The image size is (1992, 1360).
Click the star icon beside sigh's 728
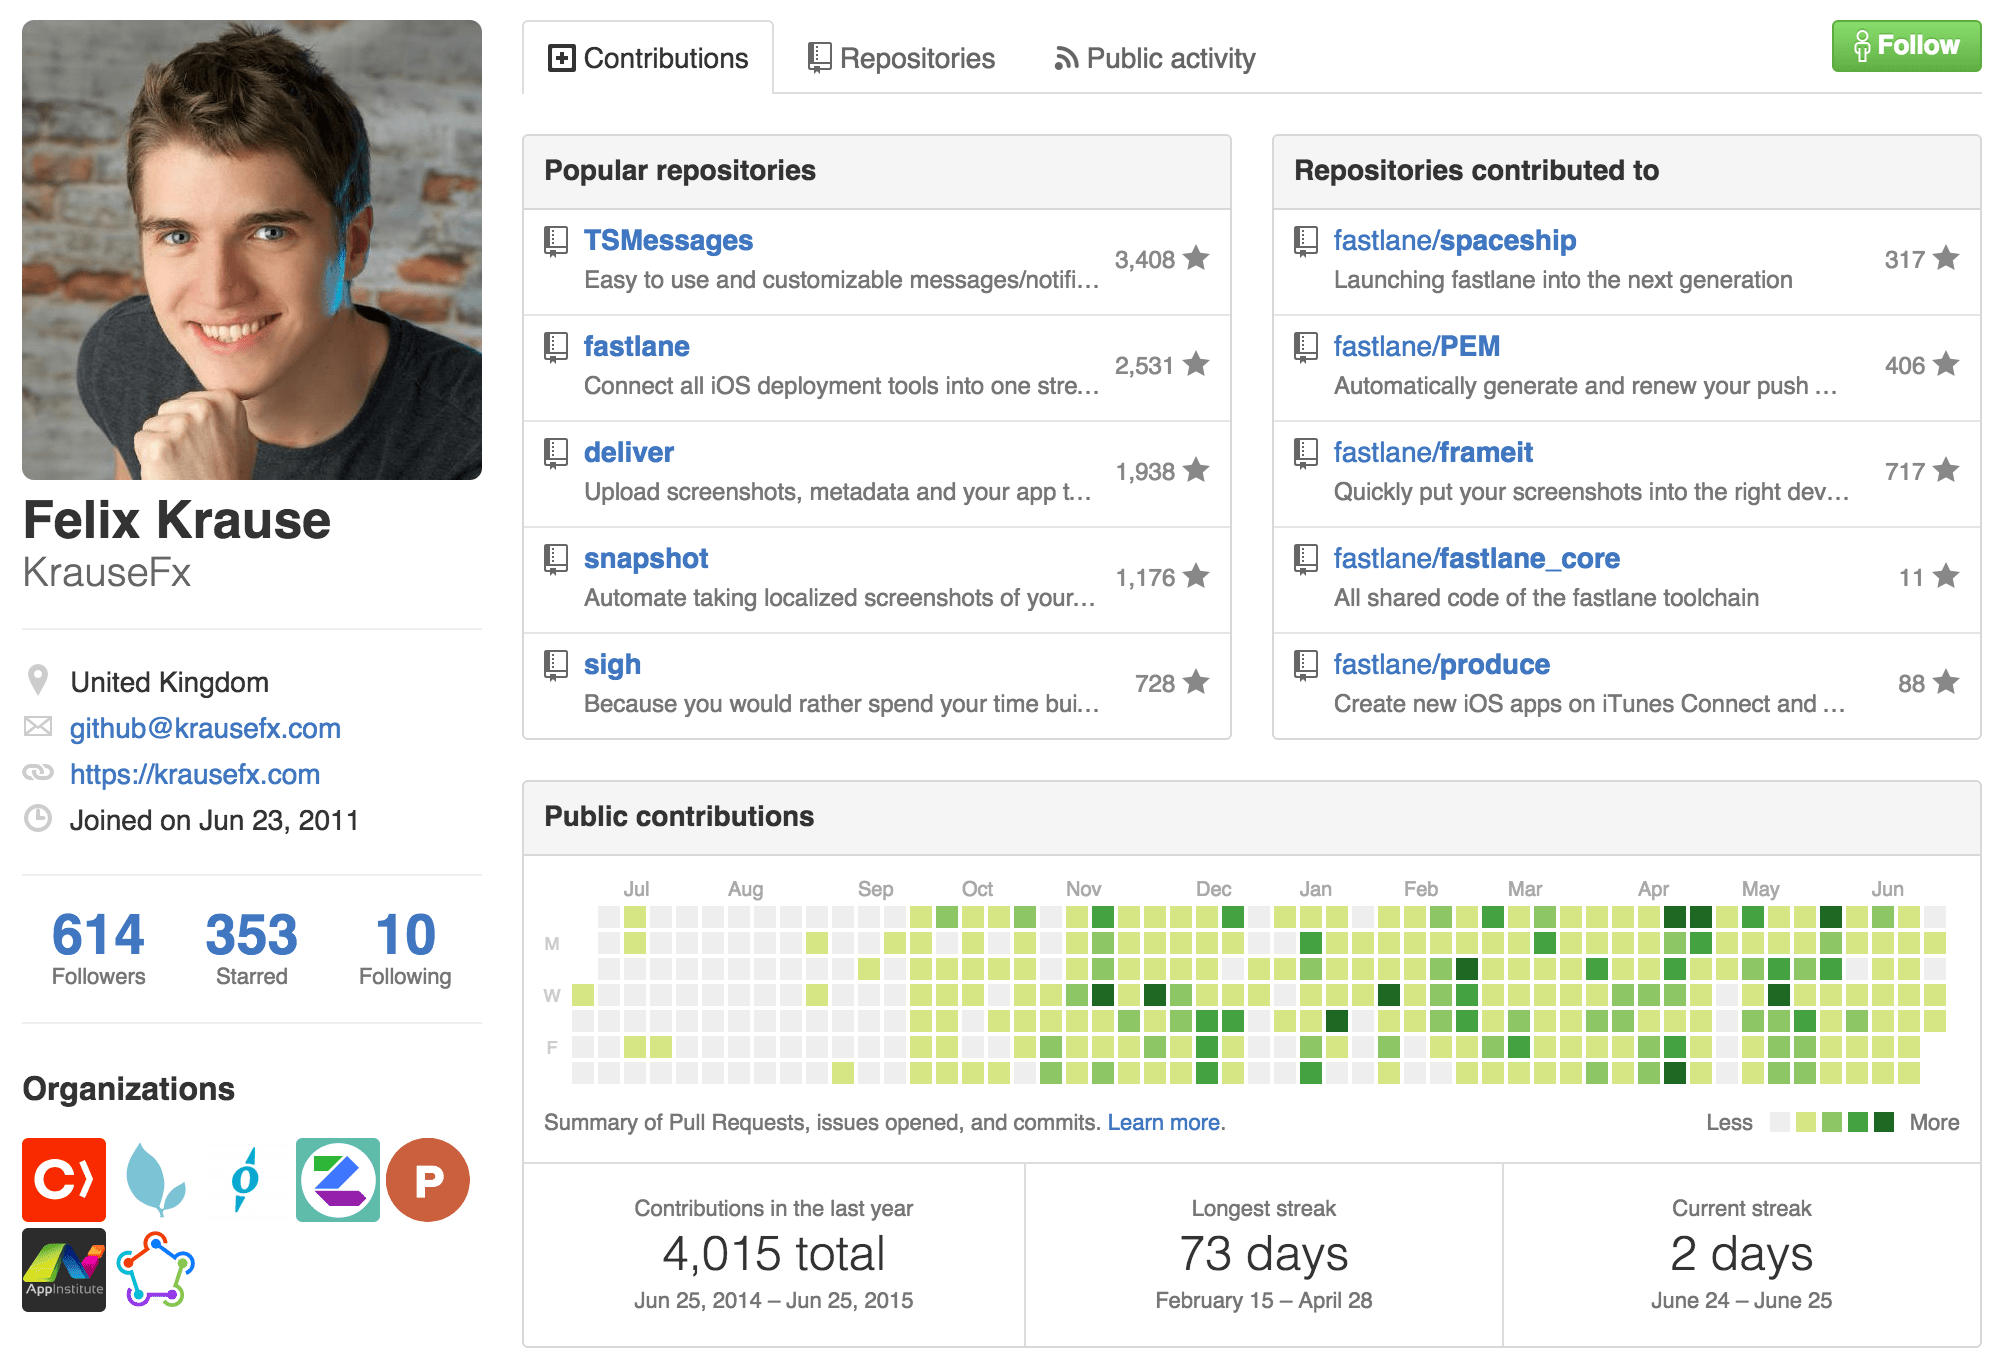pos(1196,683)
